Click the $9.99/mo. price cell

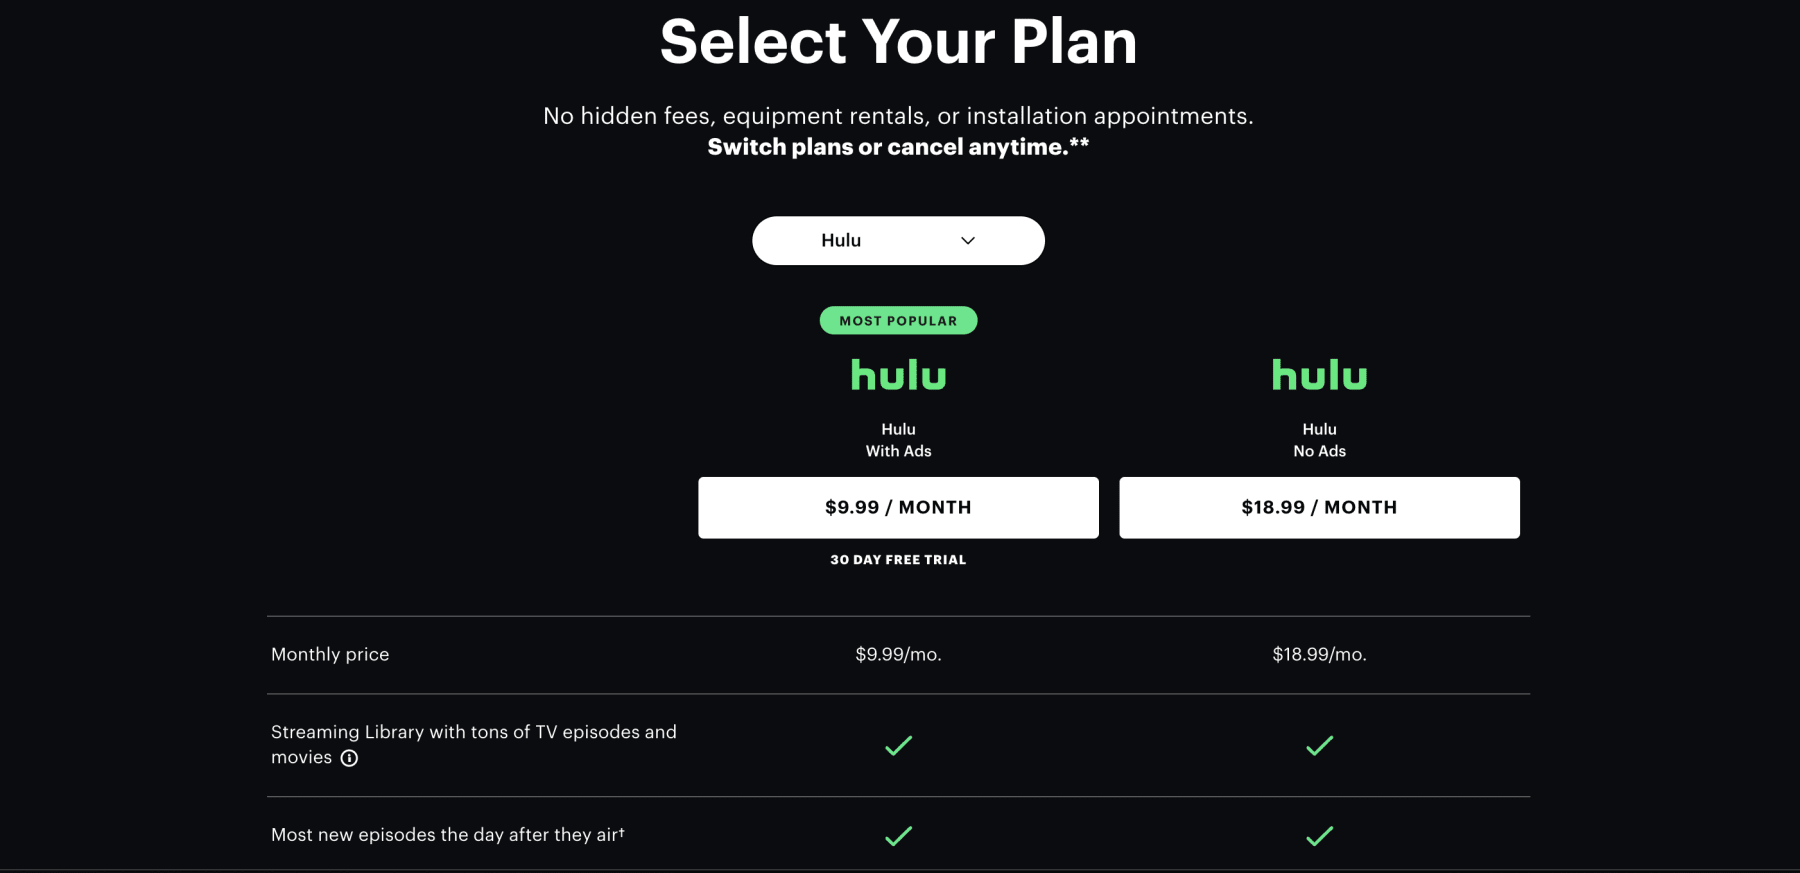click(898, 655)
